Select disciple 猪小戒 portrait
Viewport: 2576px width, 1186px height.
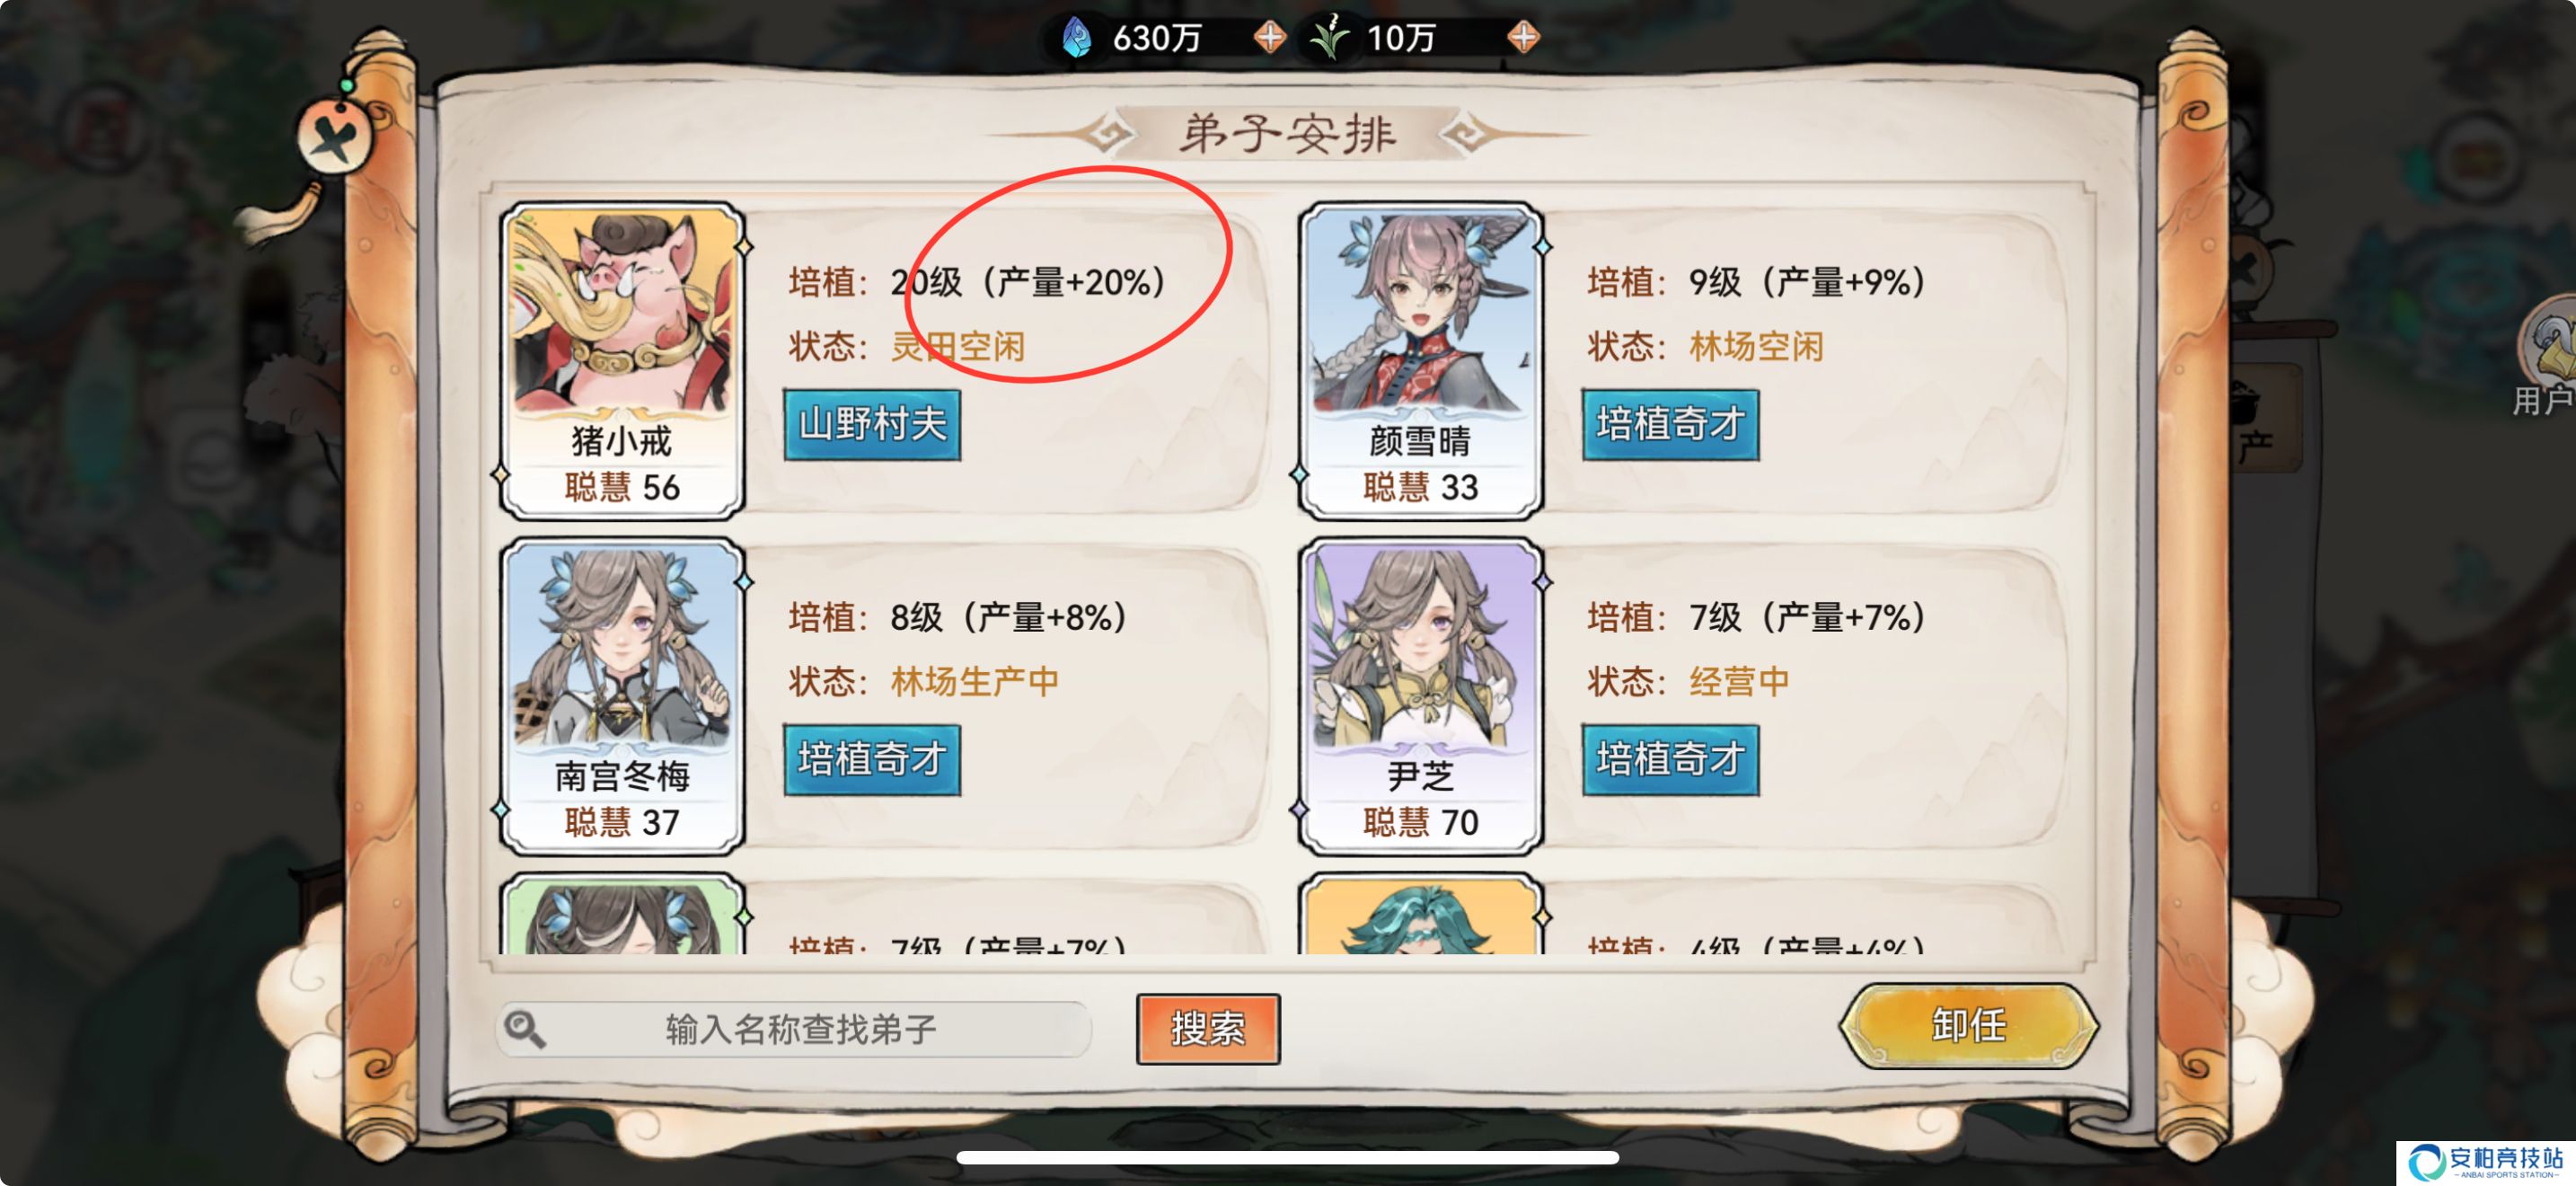(622, 360)
